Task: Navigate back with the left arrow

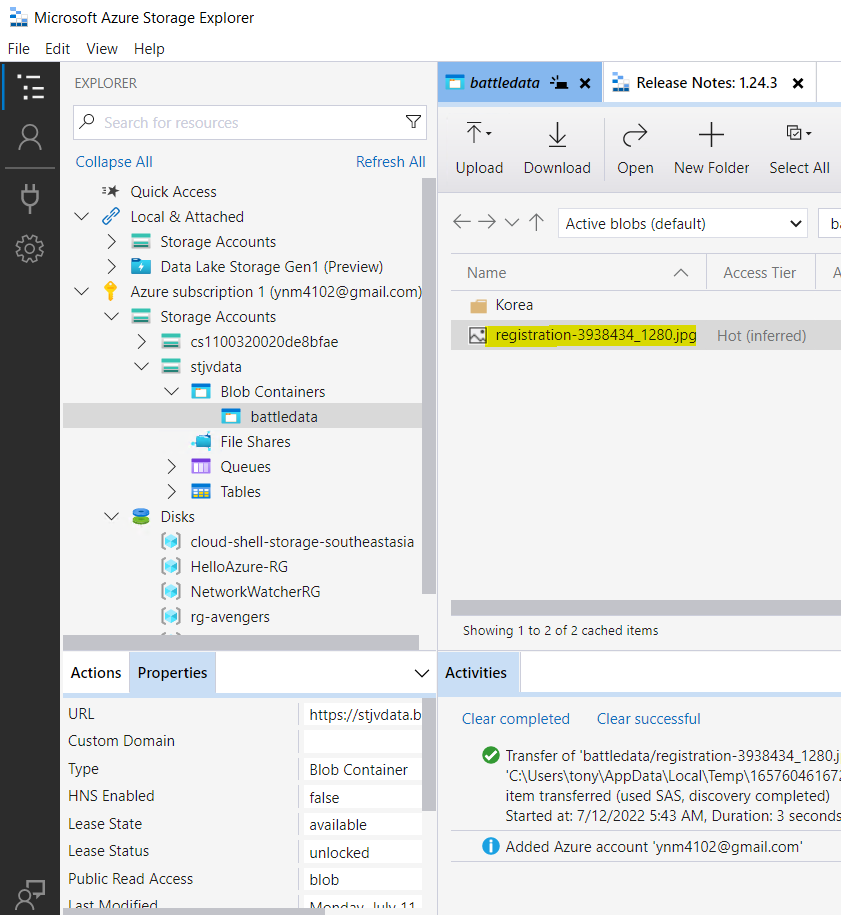Action: (462, 222)
